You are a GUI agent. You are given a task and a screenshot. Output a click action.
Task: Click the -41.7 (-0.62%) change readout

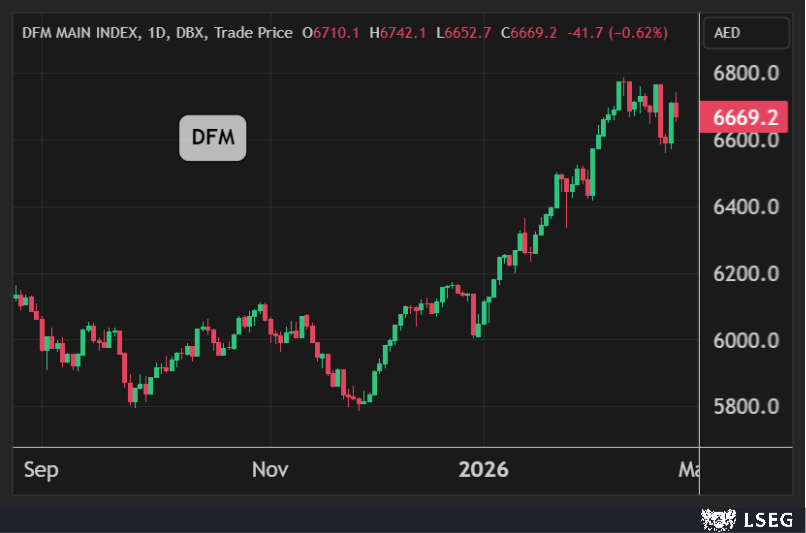click(617, 33)
